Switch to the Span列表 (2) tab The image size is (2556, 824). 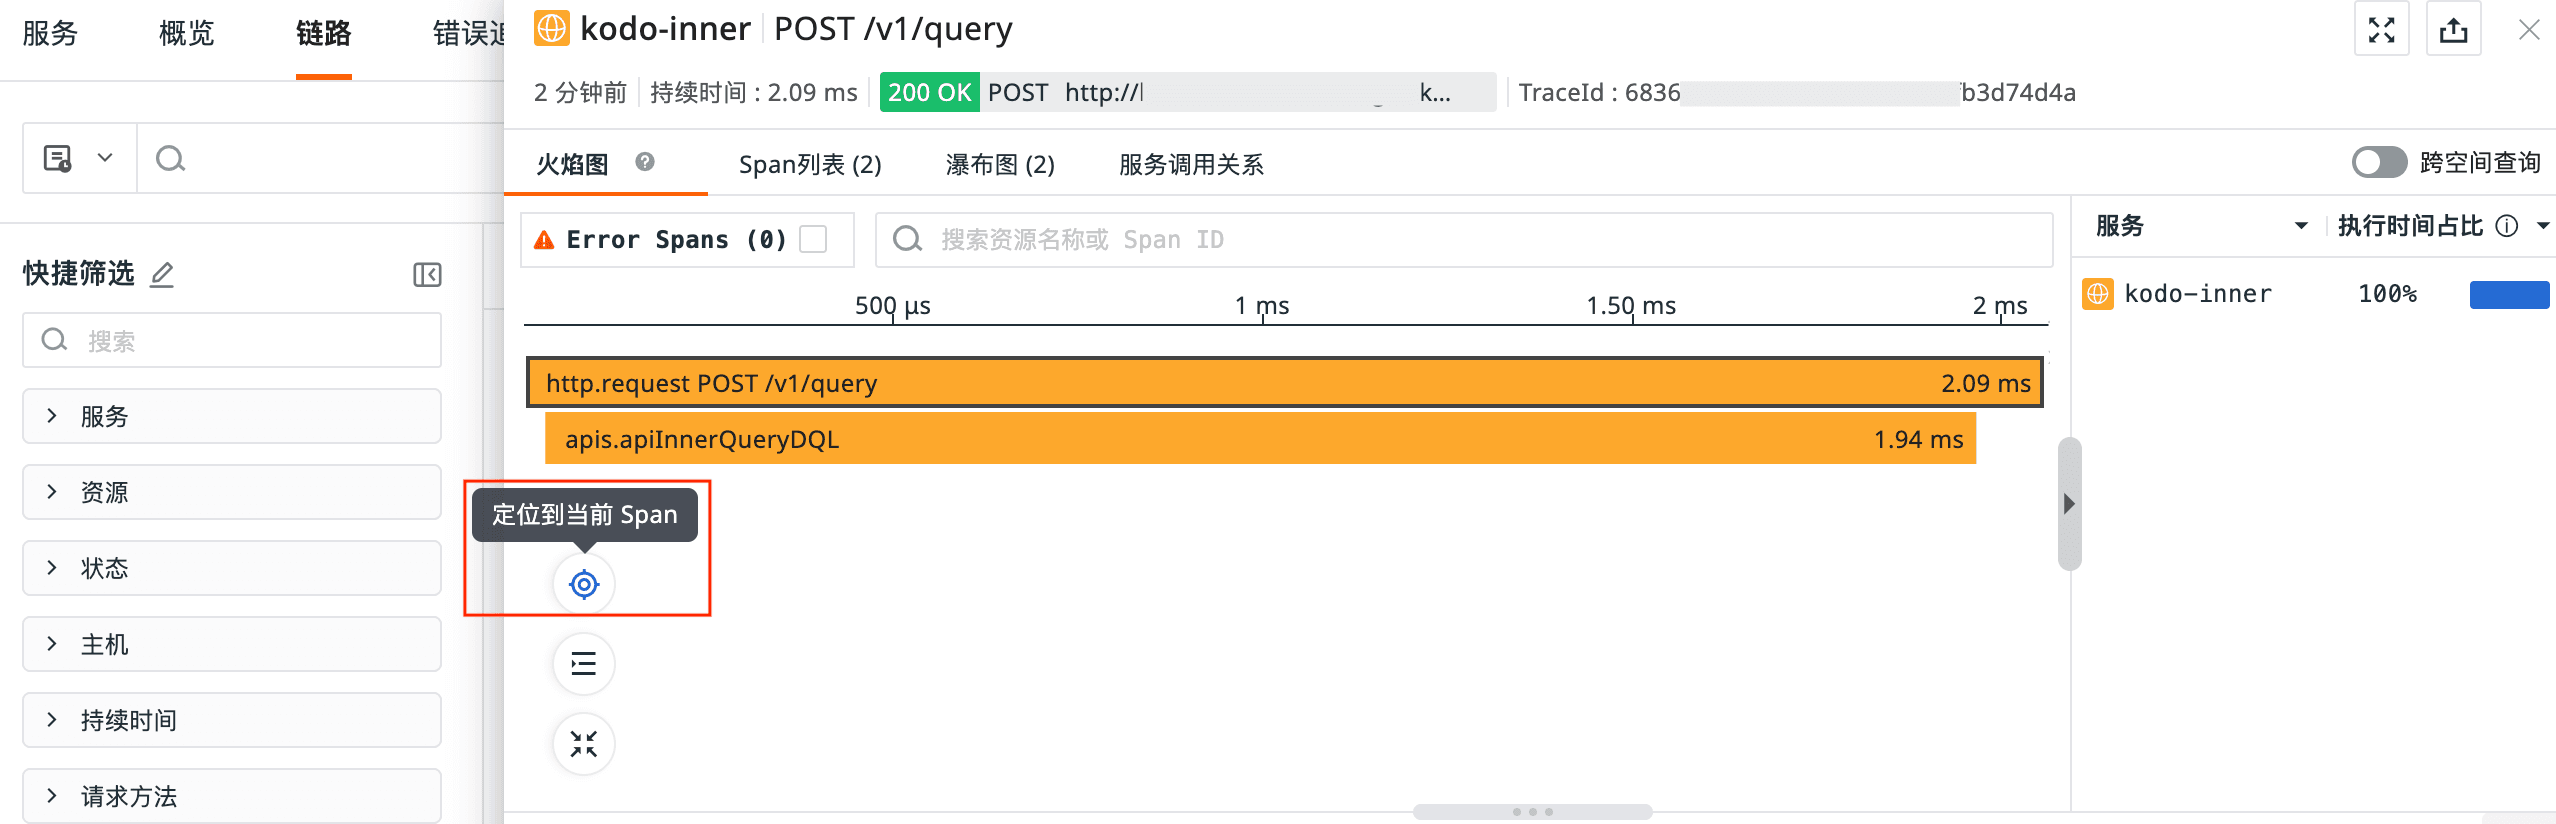810,164
